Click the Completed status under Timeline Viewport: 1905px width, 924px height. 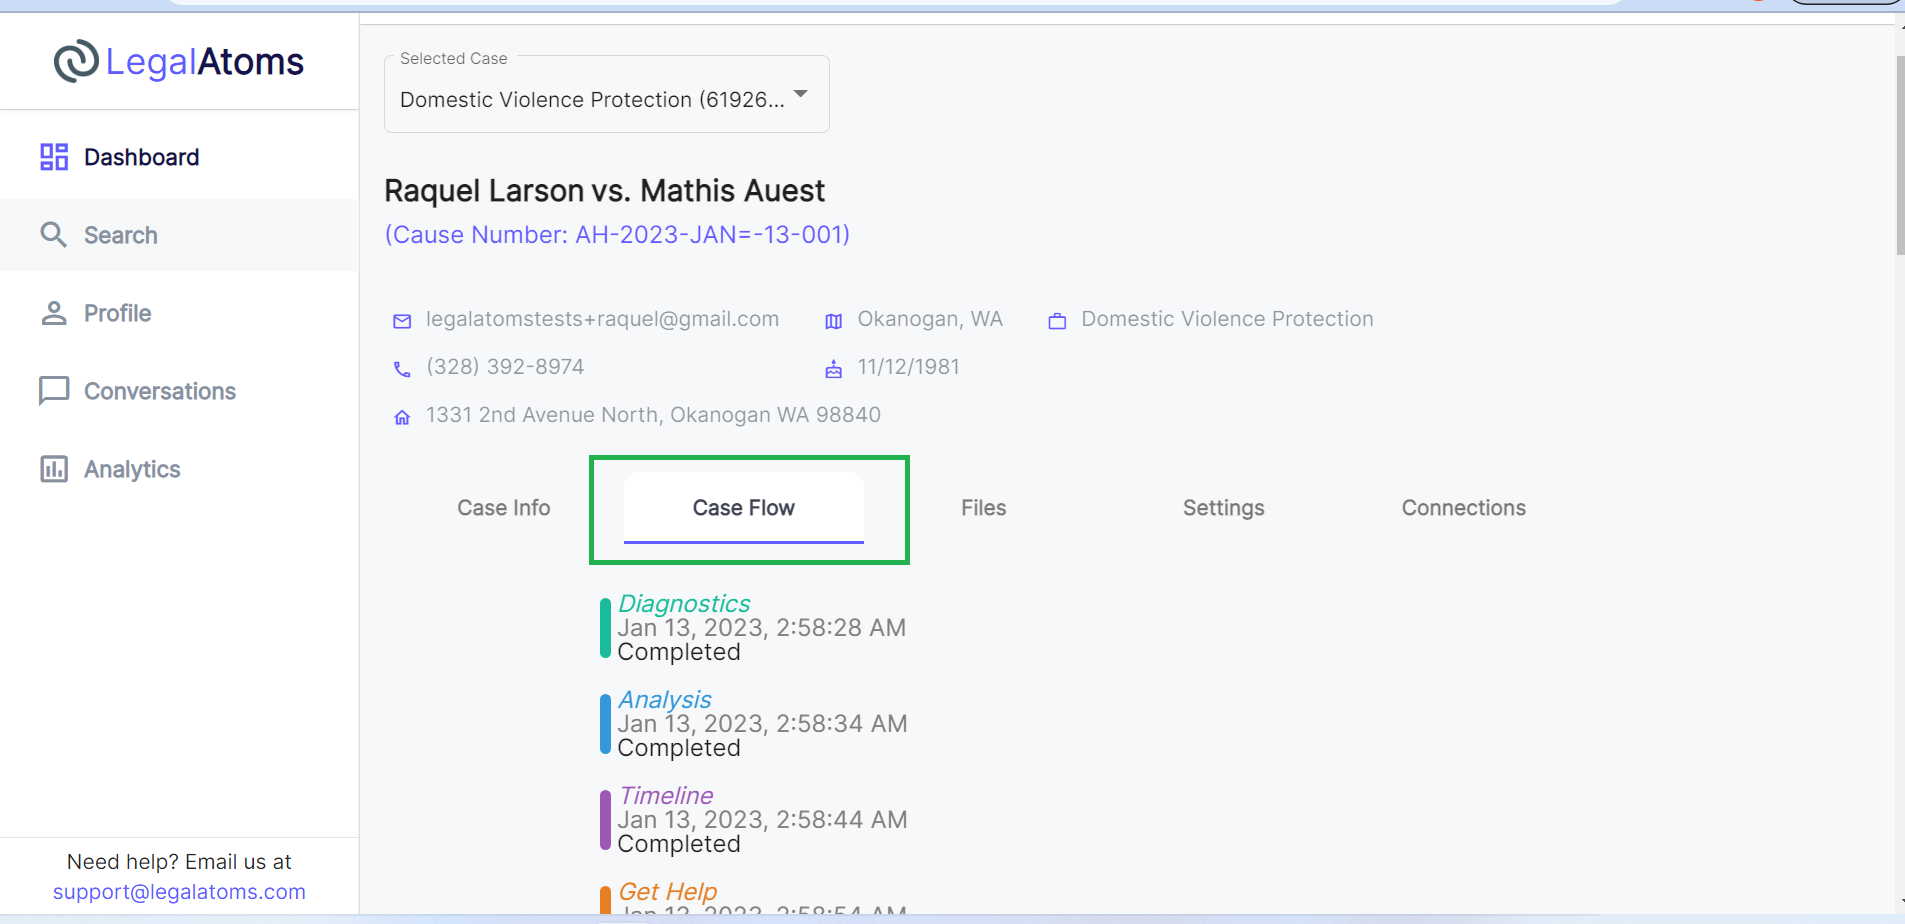pyautogui.click(x=679, y=844)
